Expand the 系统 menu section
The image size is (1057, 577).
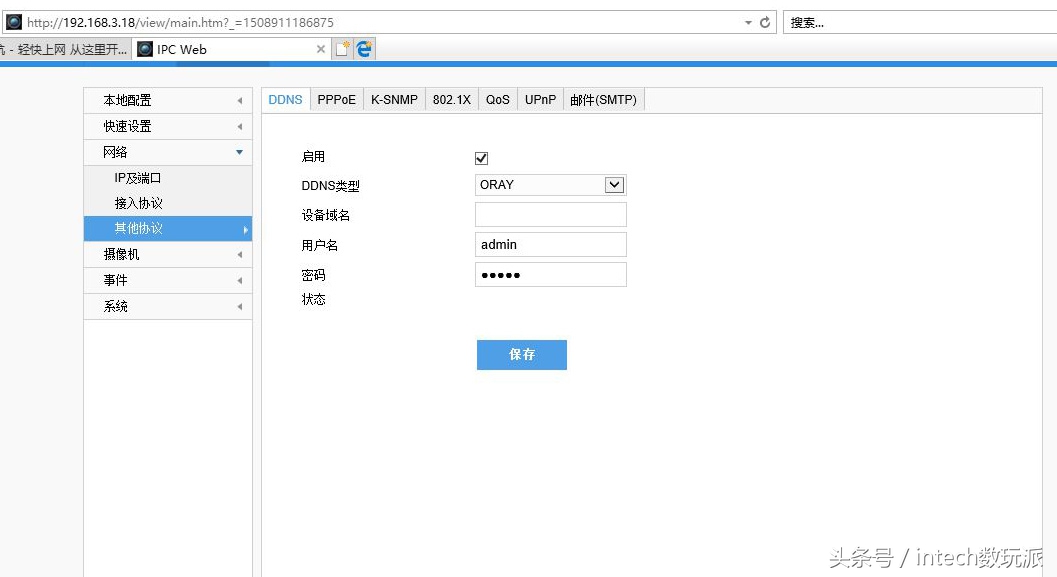click(166, 306)
